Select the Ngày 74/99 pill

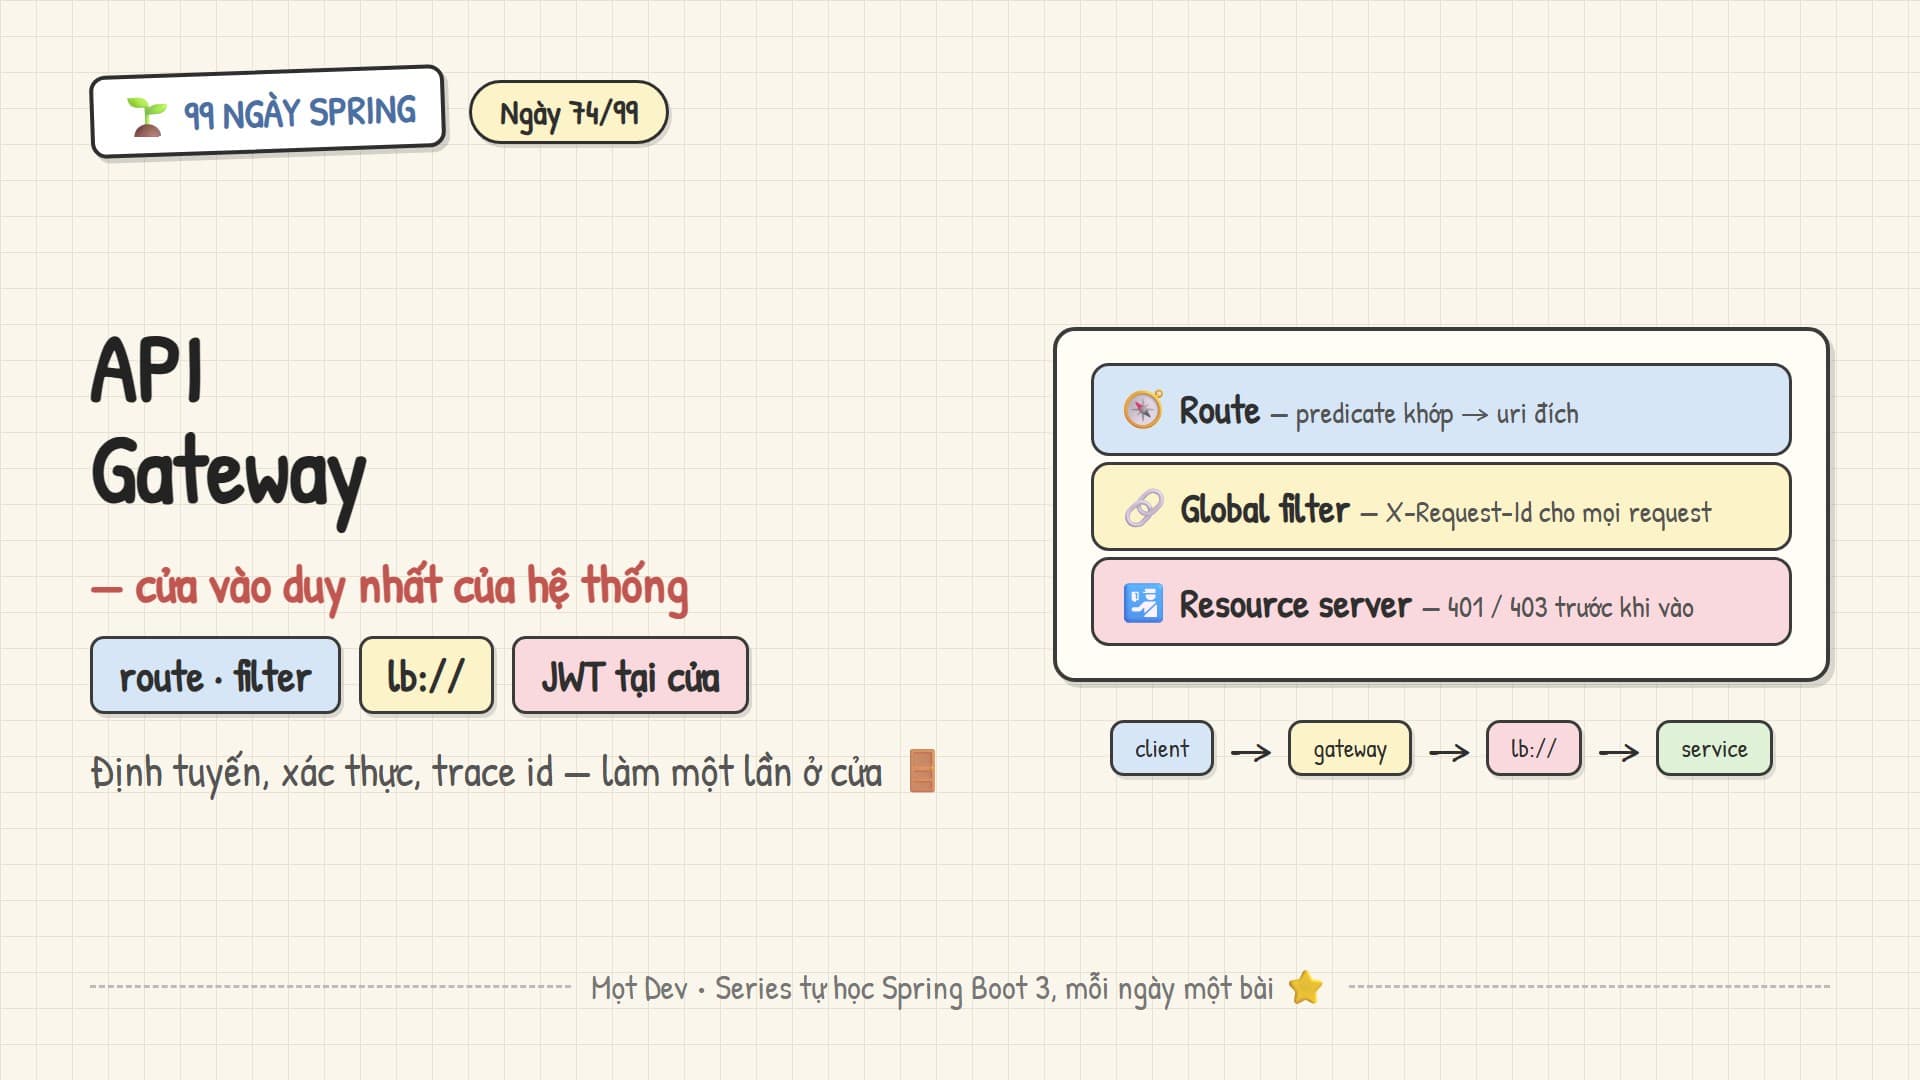568,112
